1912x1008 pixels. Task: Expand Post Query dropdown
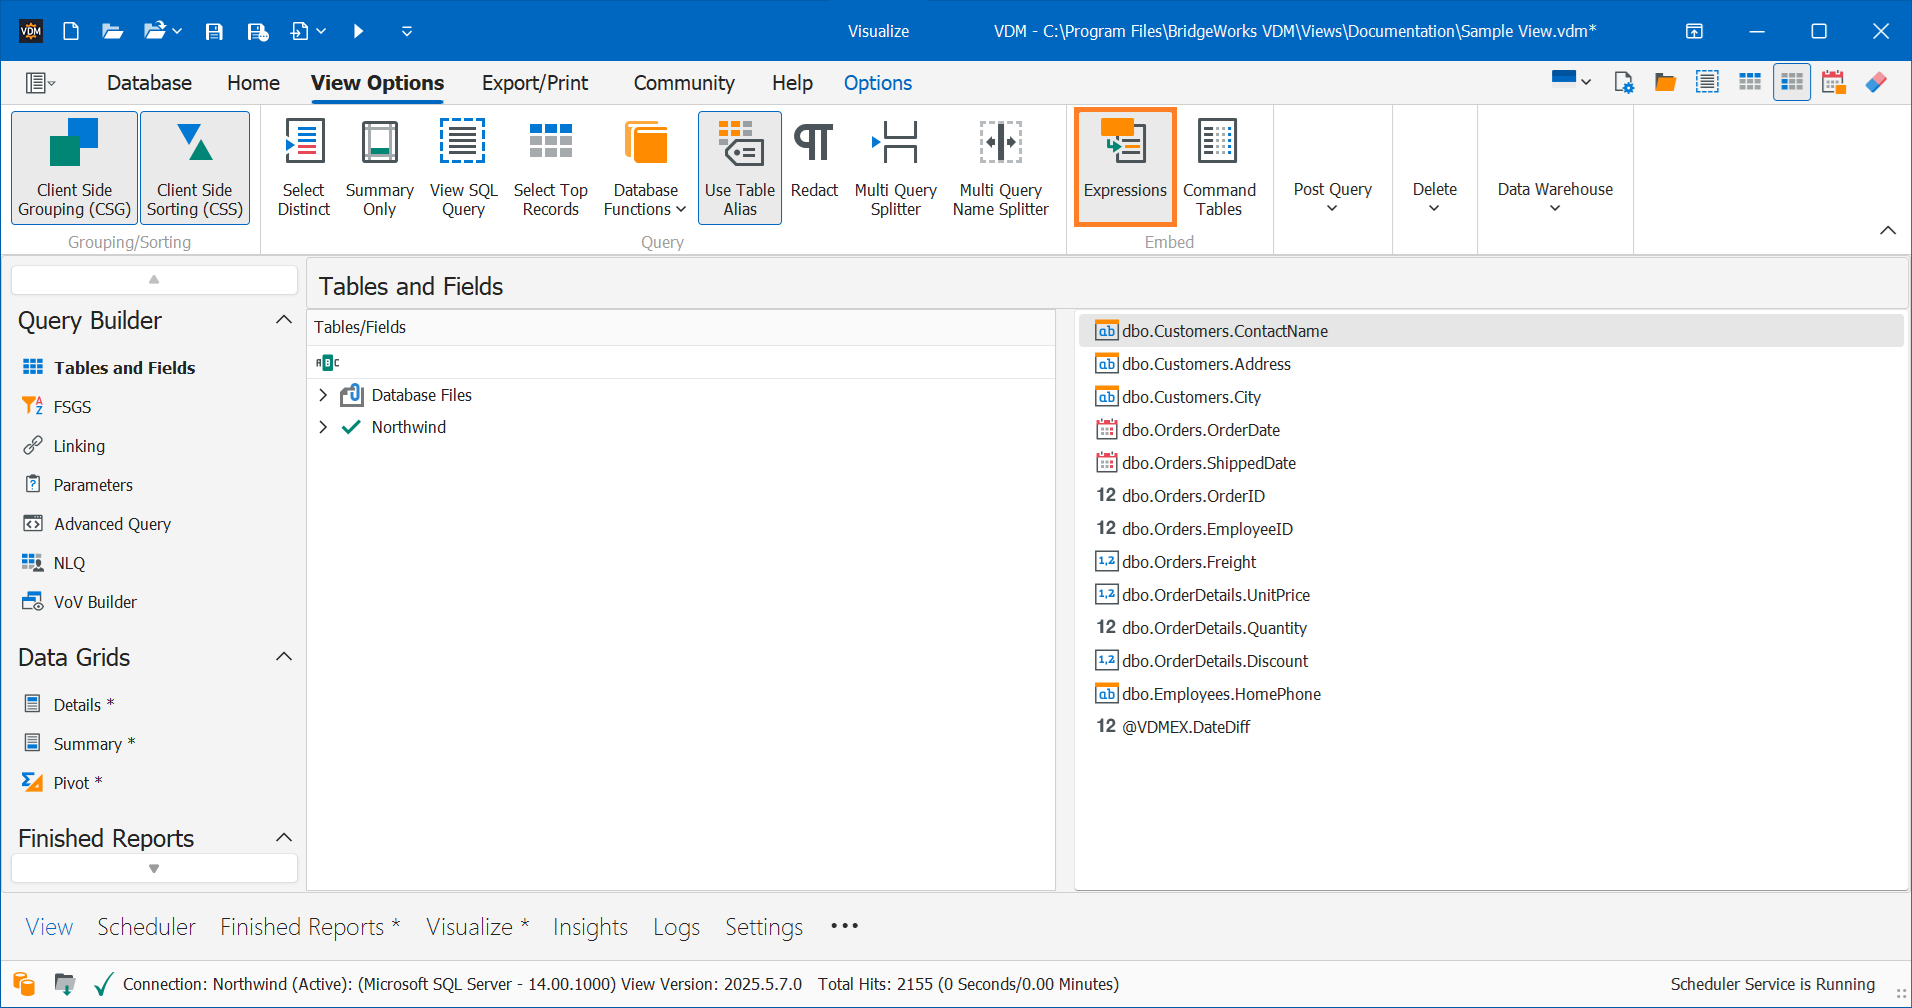click(x=1332, y=197)
